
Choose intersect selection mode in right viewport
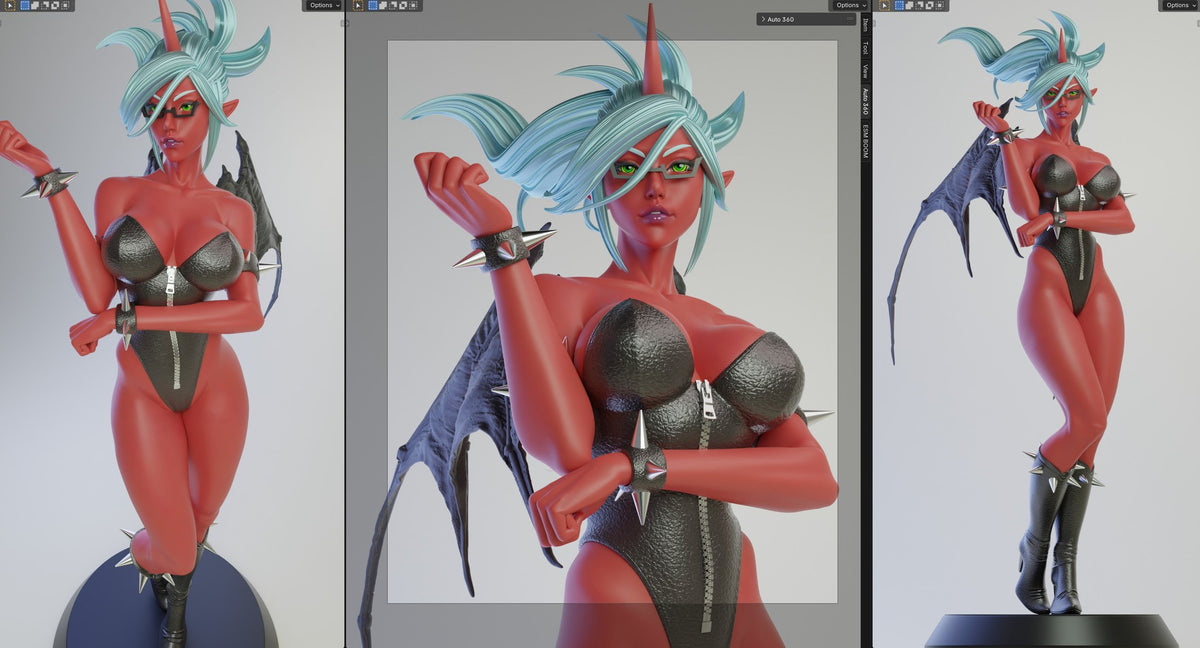[939, 5]
